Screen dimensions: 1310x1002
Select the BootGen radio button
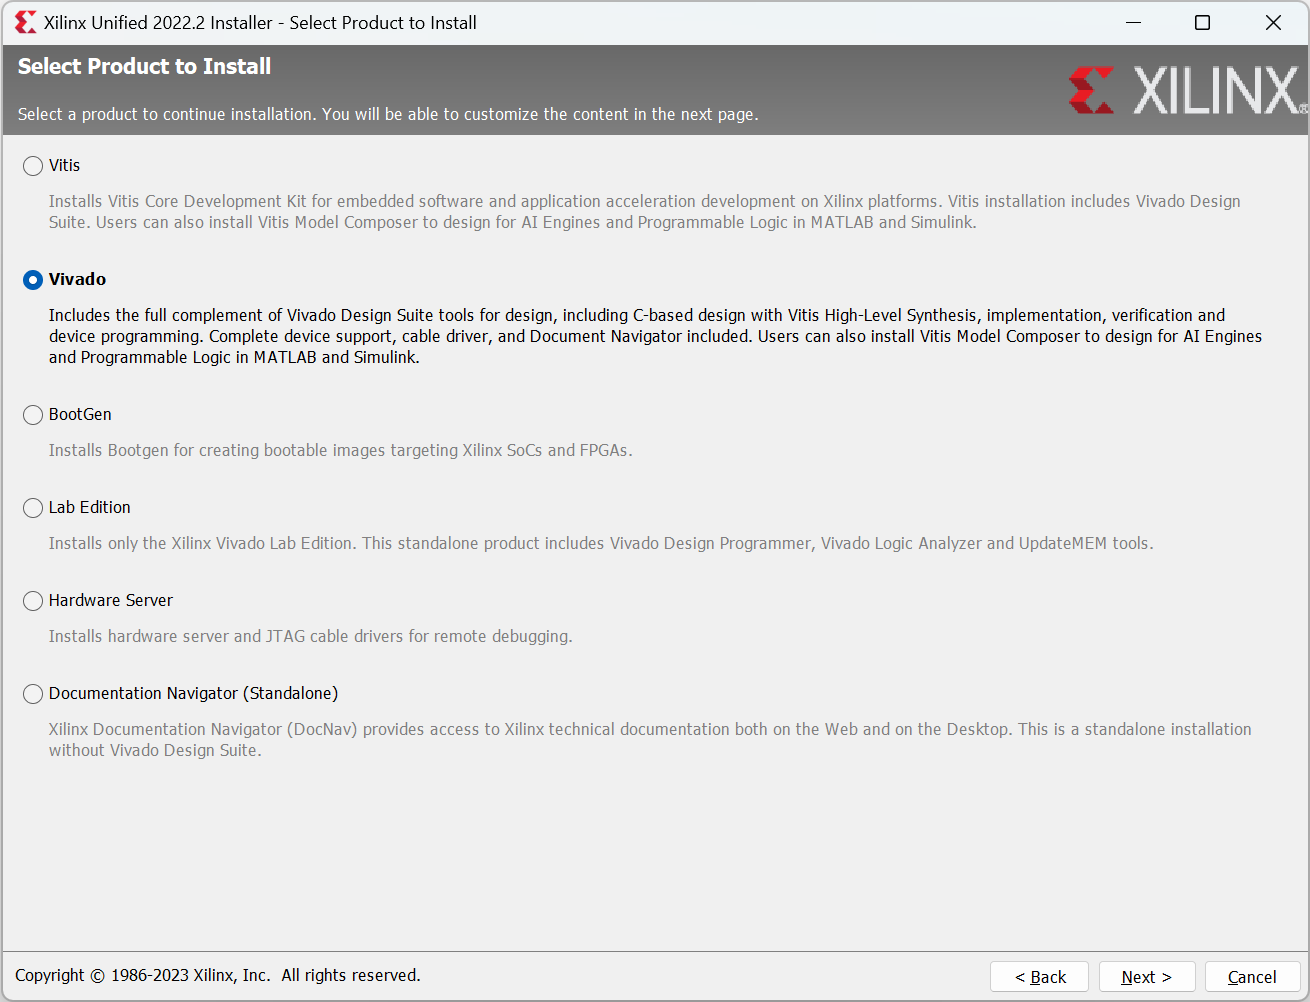33,415
